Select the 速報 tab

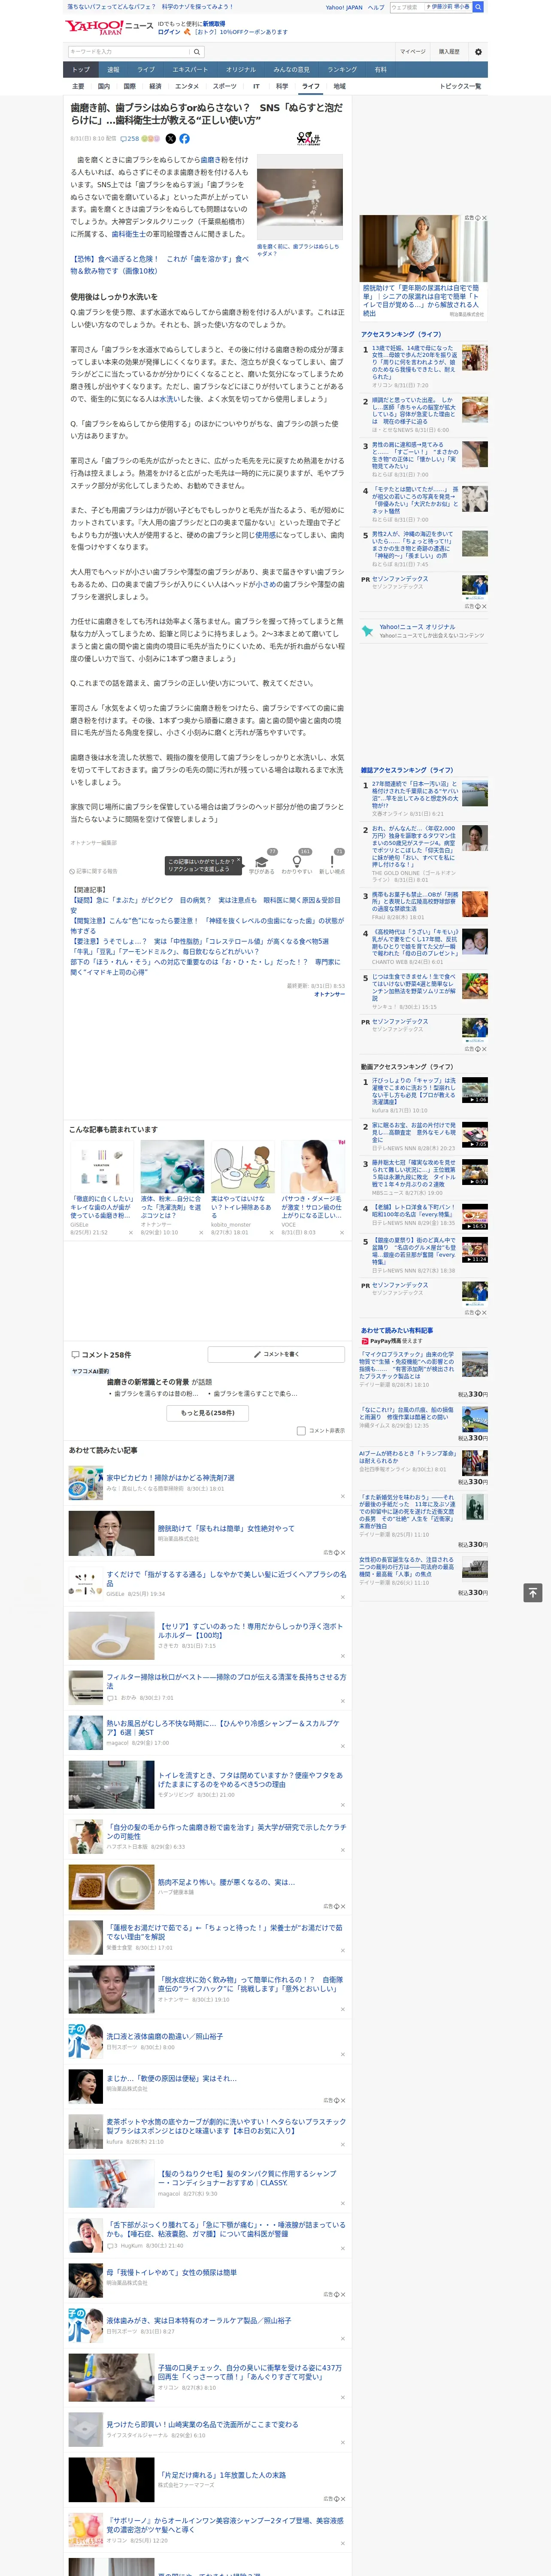113,70
